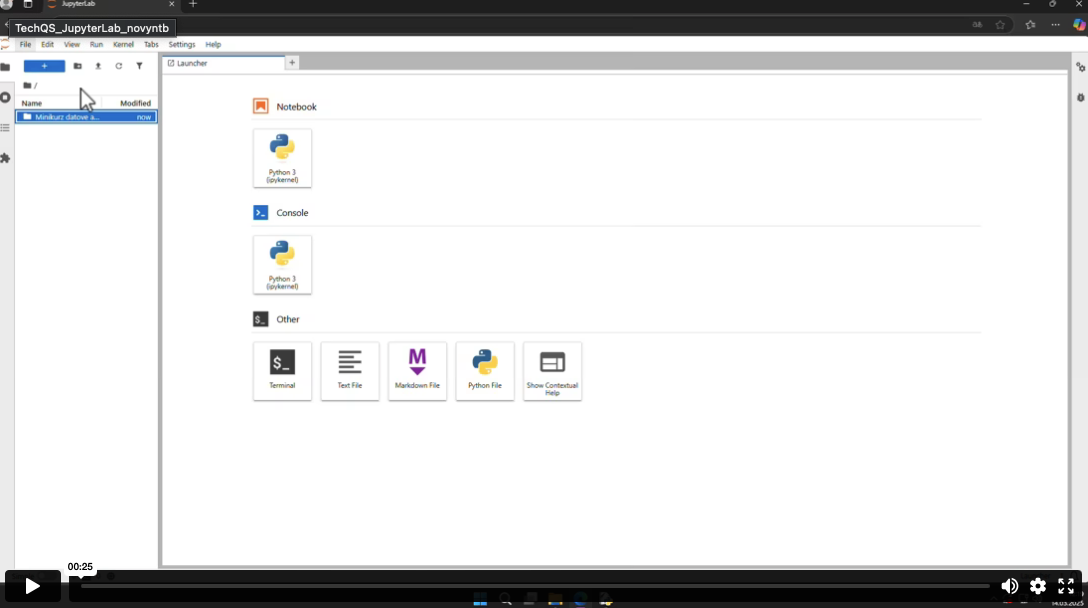Sort files by Modified column
Screen dimensions: 1088x608
coord(135,103)
